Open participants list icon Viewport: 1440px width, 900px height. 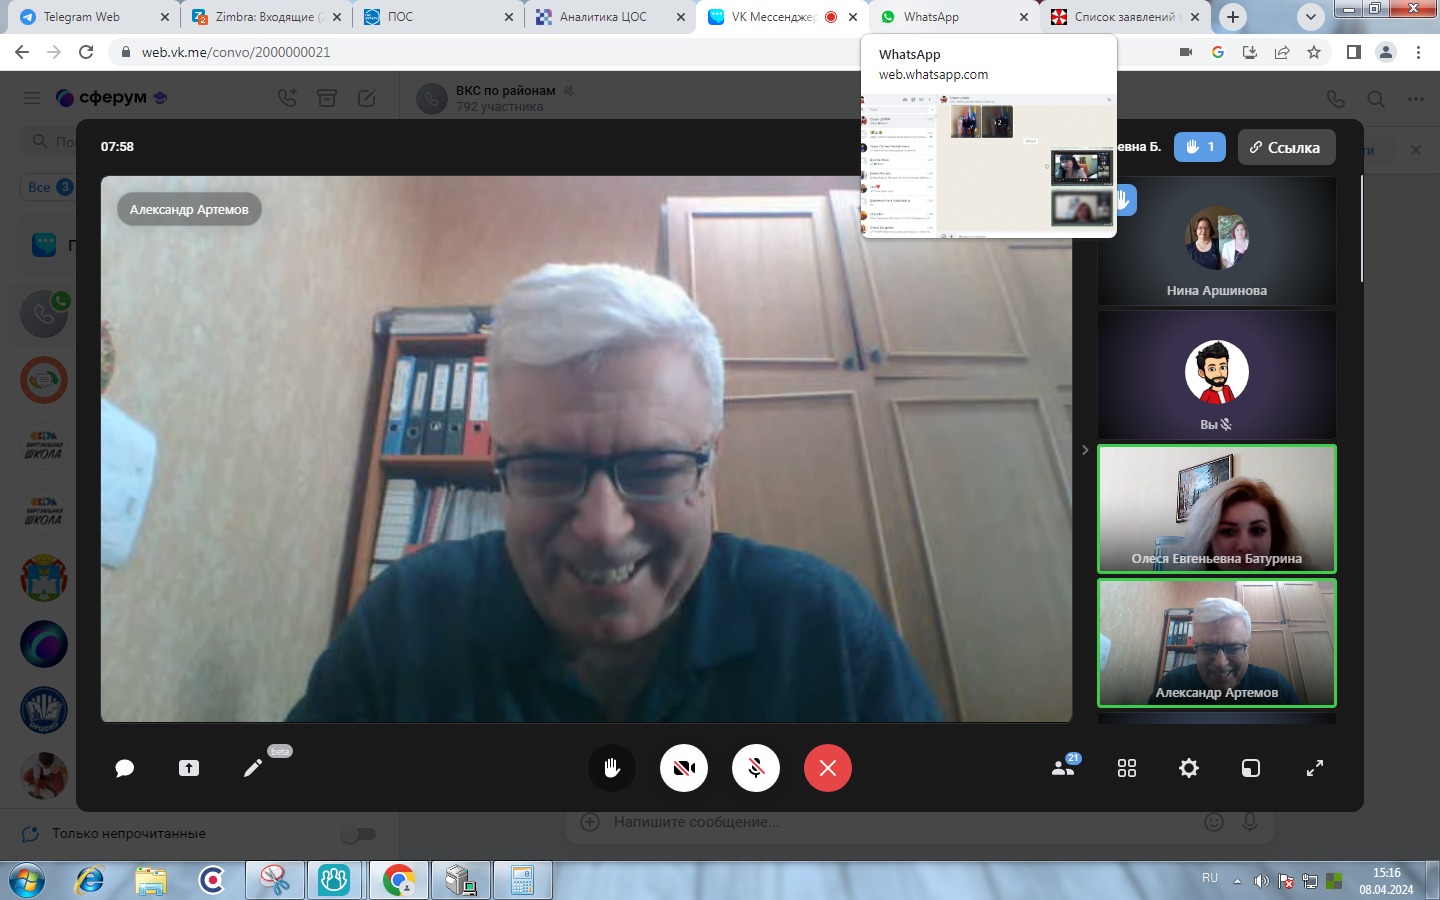coord(1063,768)
